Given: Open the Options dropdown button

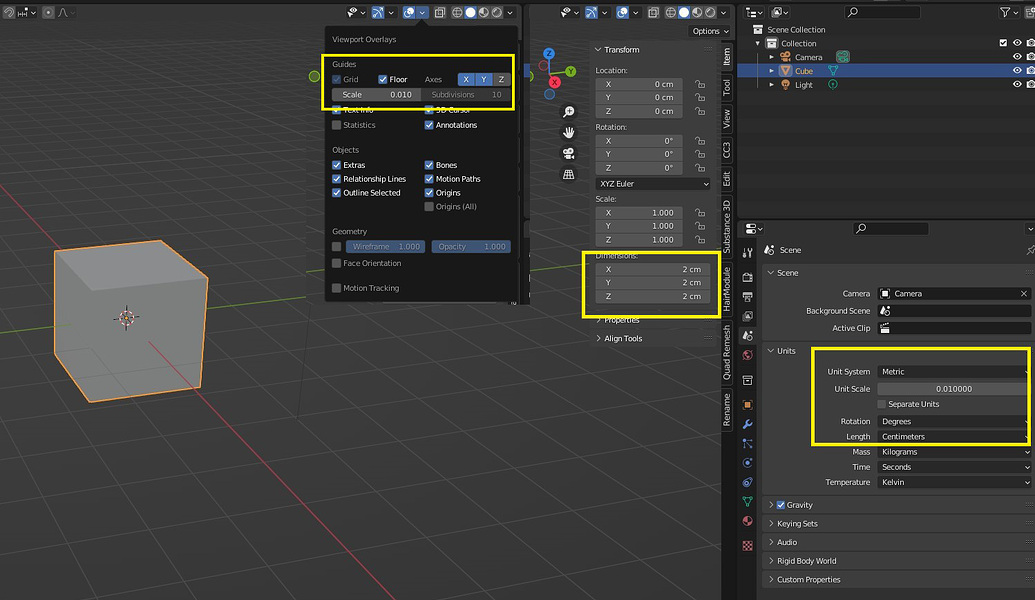Looking at the screenshot, I should [710, 31].
